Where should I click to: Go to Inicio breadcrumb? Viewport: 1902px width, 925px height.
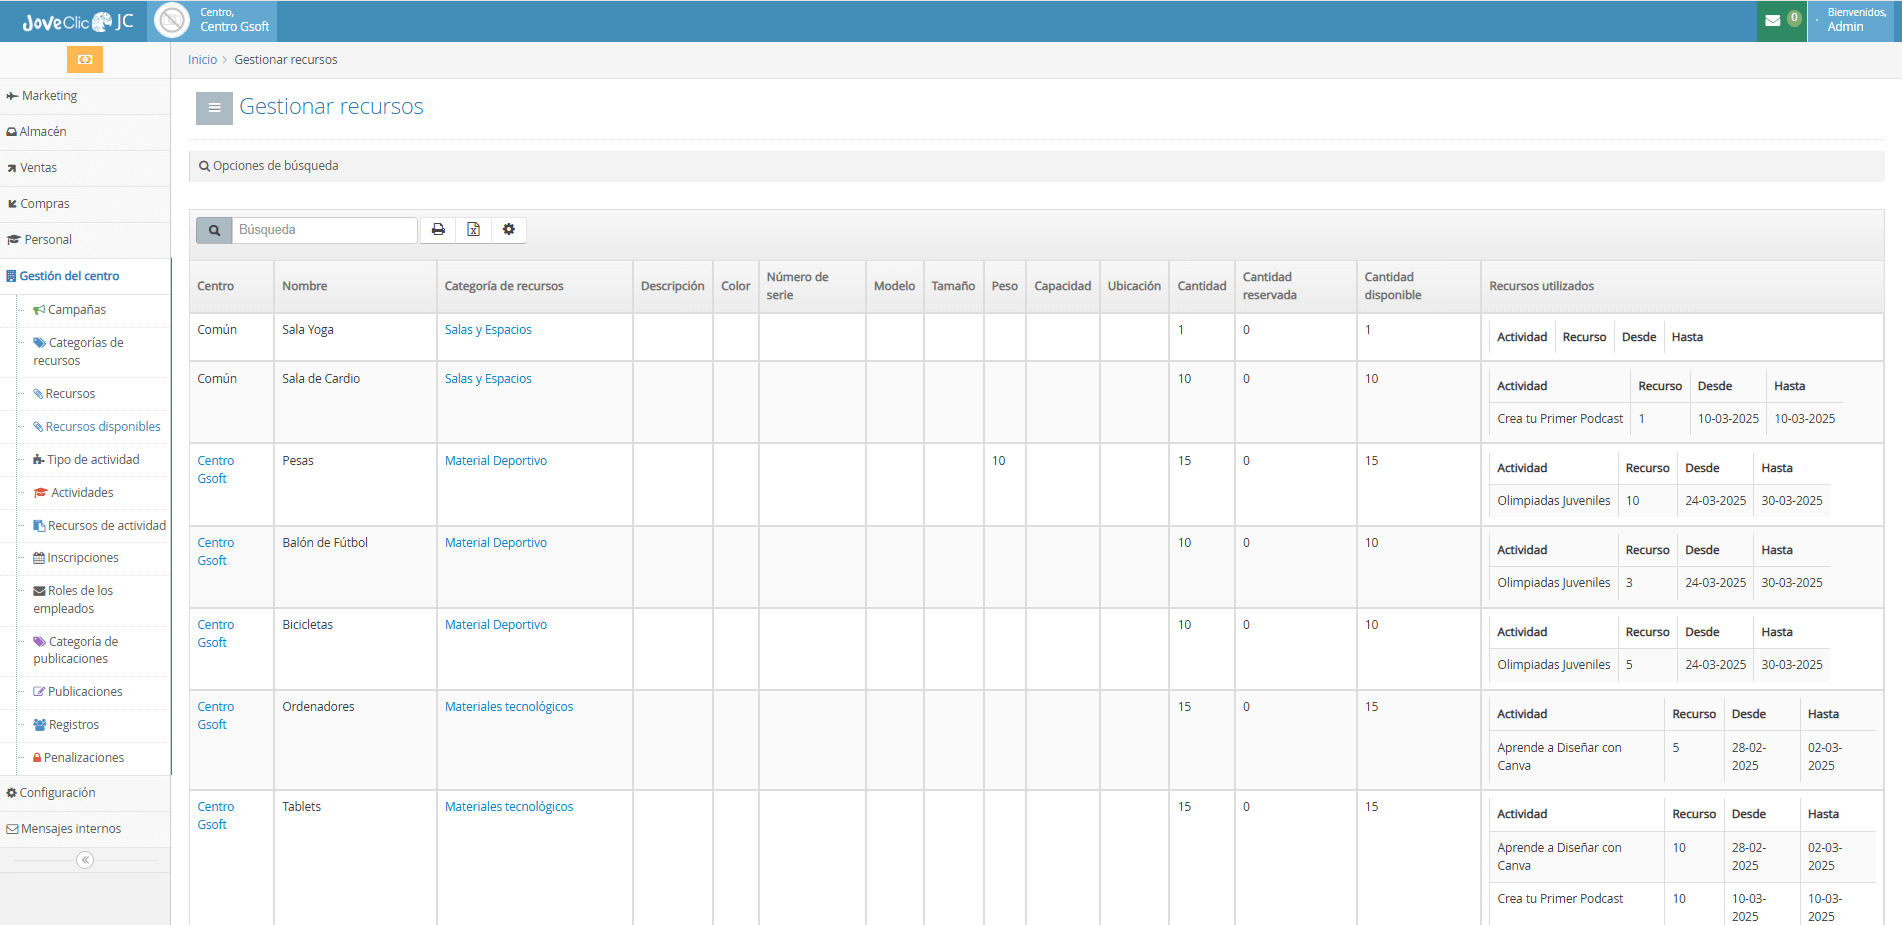(202, 60)
